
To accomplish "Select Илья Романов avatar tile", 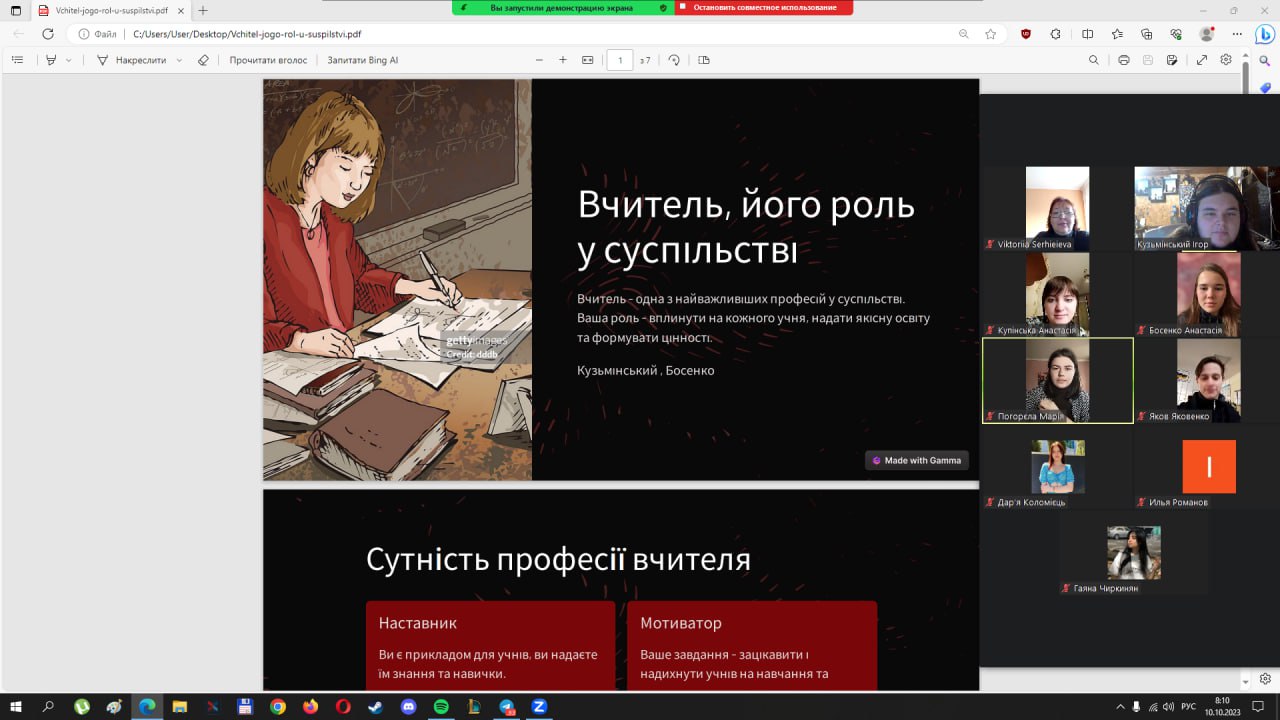I will (x=1208, y=467).
